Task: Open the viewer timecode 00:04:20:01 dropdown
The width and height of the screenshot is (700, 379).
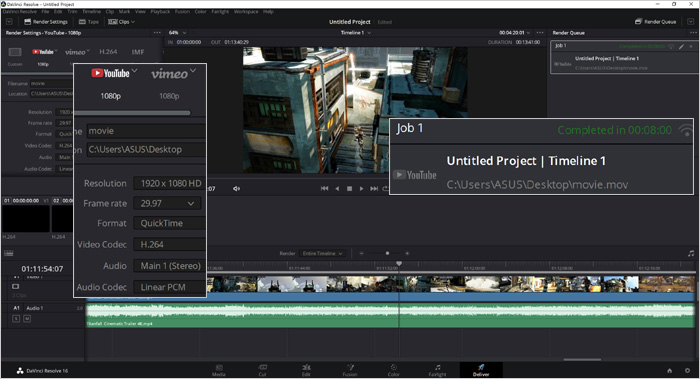Action: pos(515,33)
